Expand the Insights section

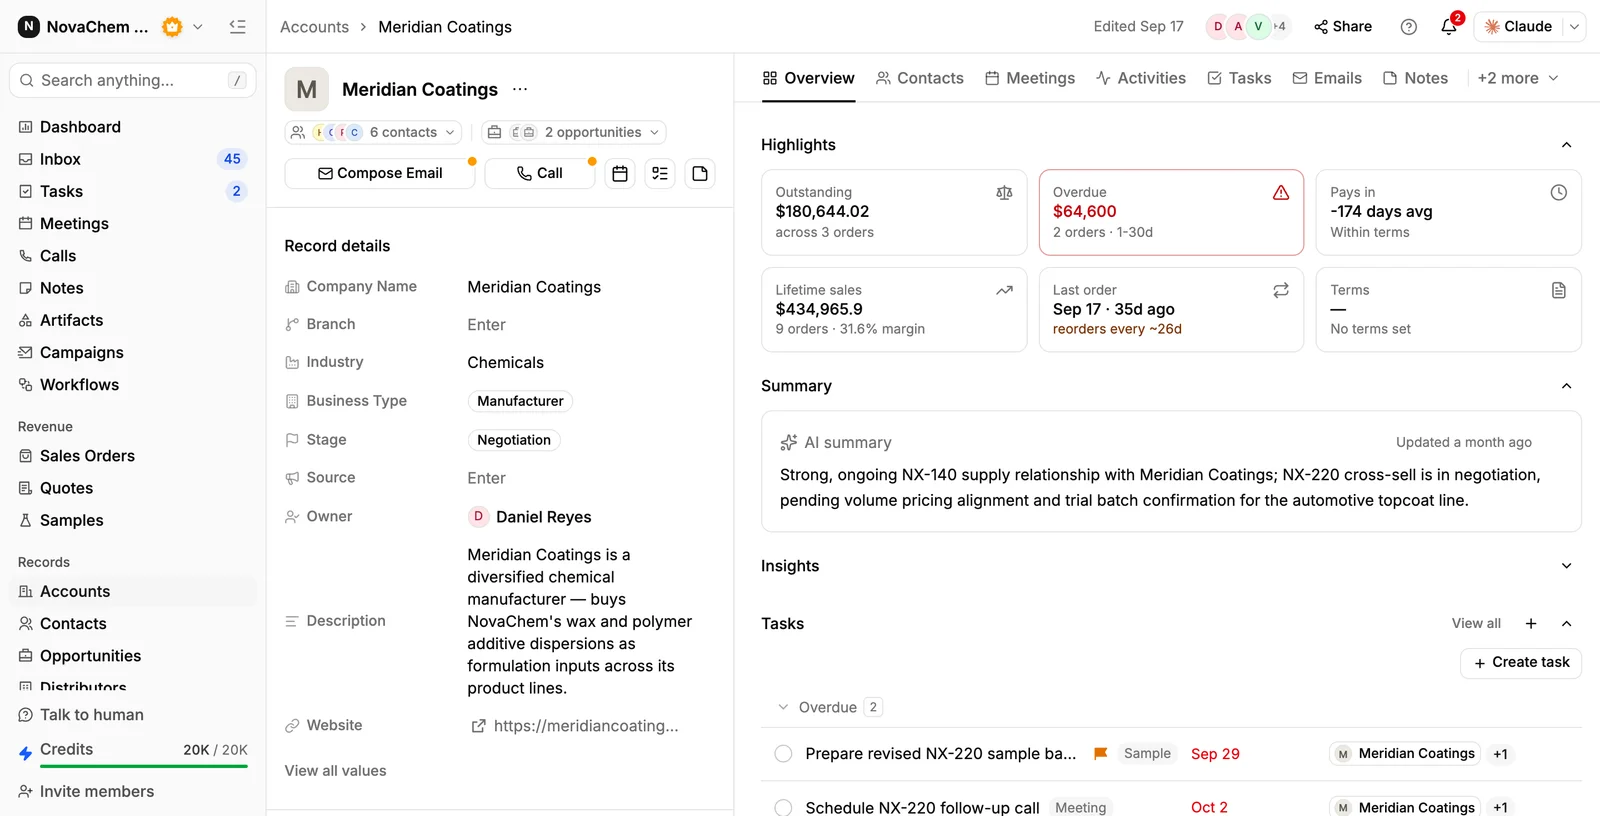click(1566, 566)
